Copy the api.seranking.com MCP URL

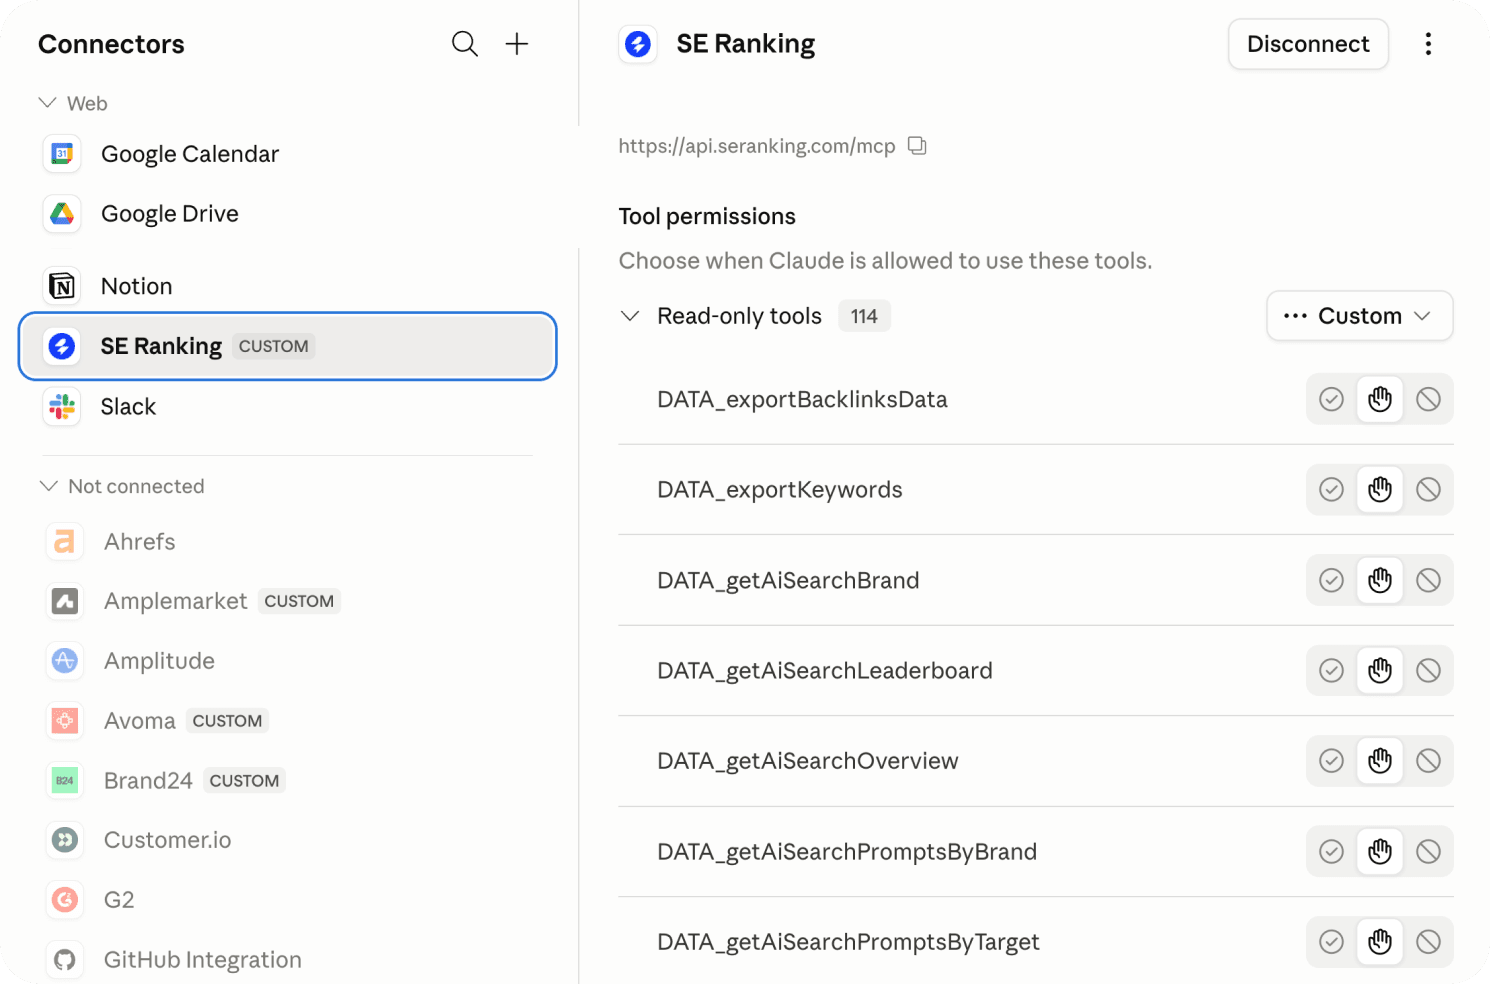pyautogui.click(x=917, y=146)
